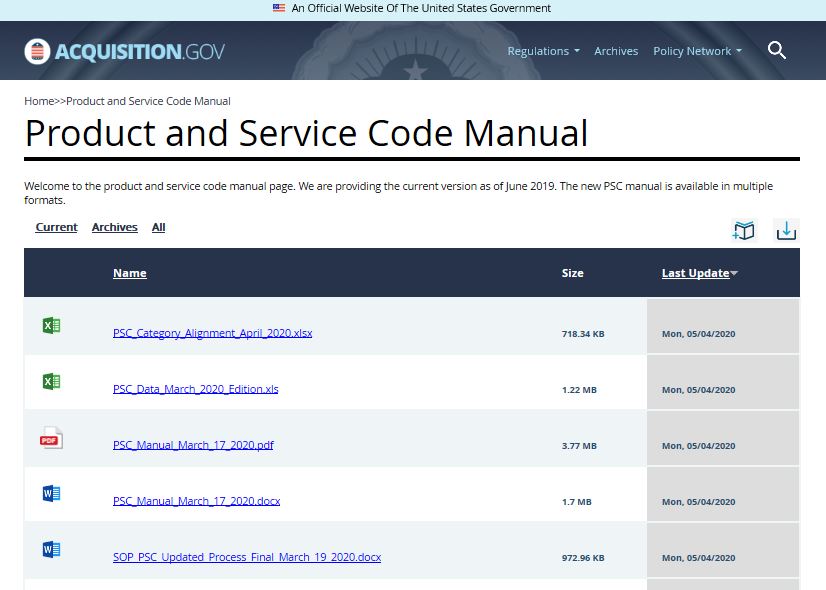Click Excel icon for PSC_Category_Alignment file
This screenshot has width=826, height=590.
(52, 325)
